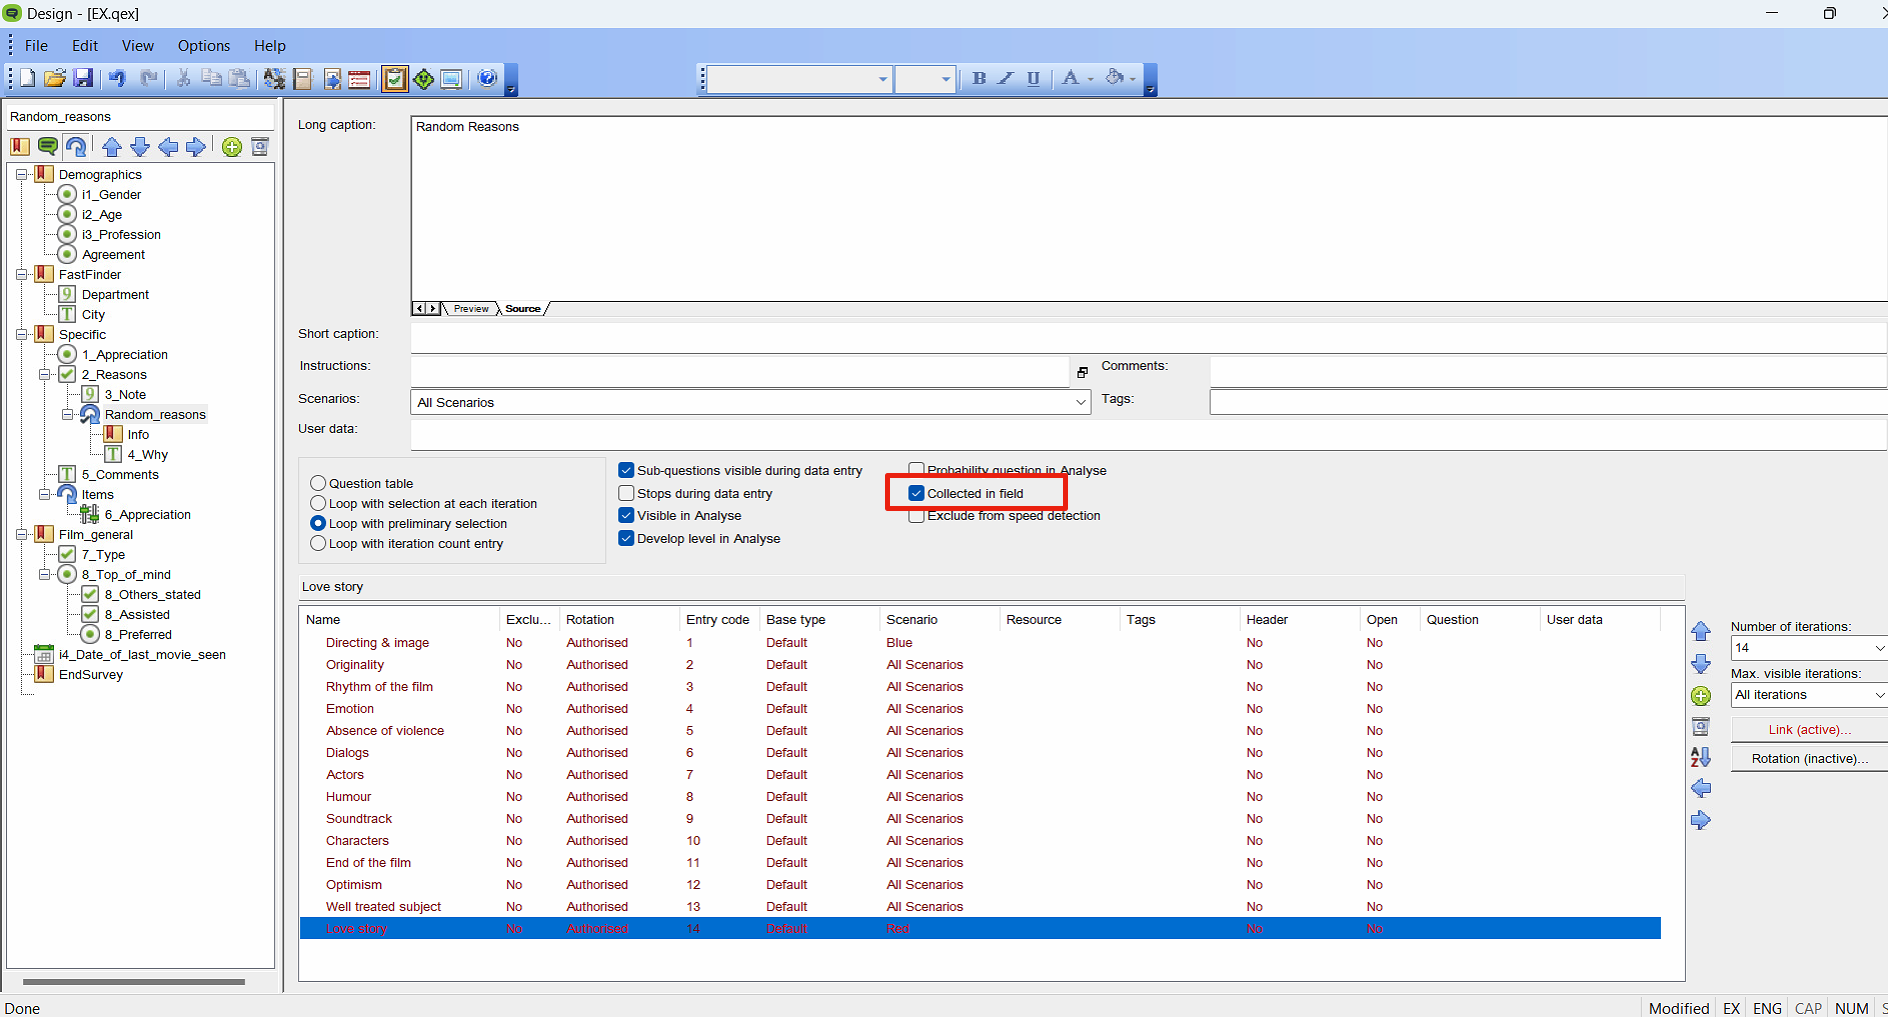The height and width of the screenshot is (1017, 1888).
Task: Move tree item right with blue arrow
Action: point(196,147)
